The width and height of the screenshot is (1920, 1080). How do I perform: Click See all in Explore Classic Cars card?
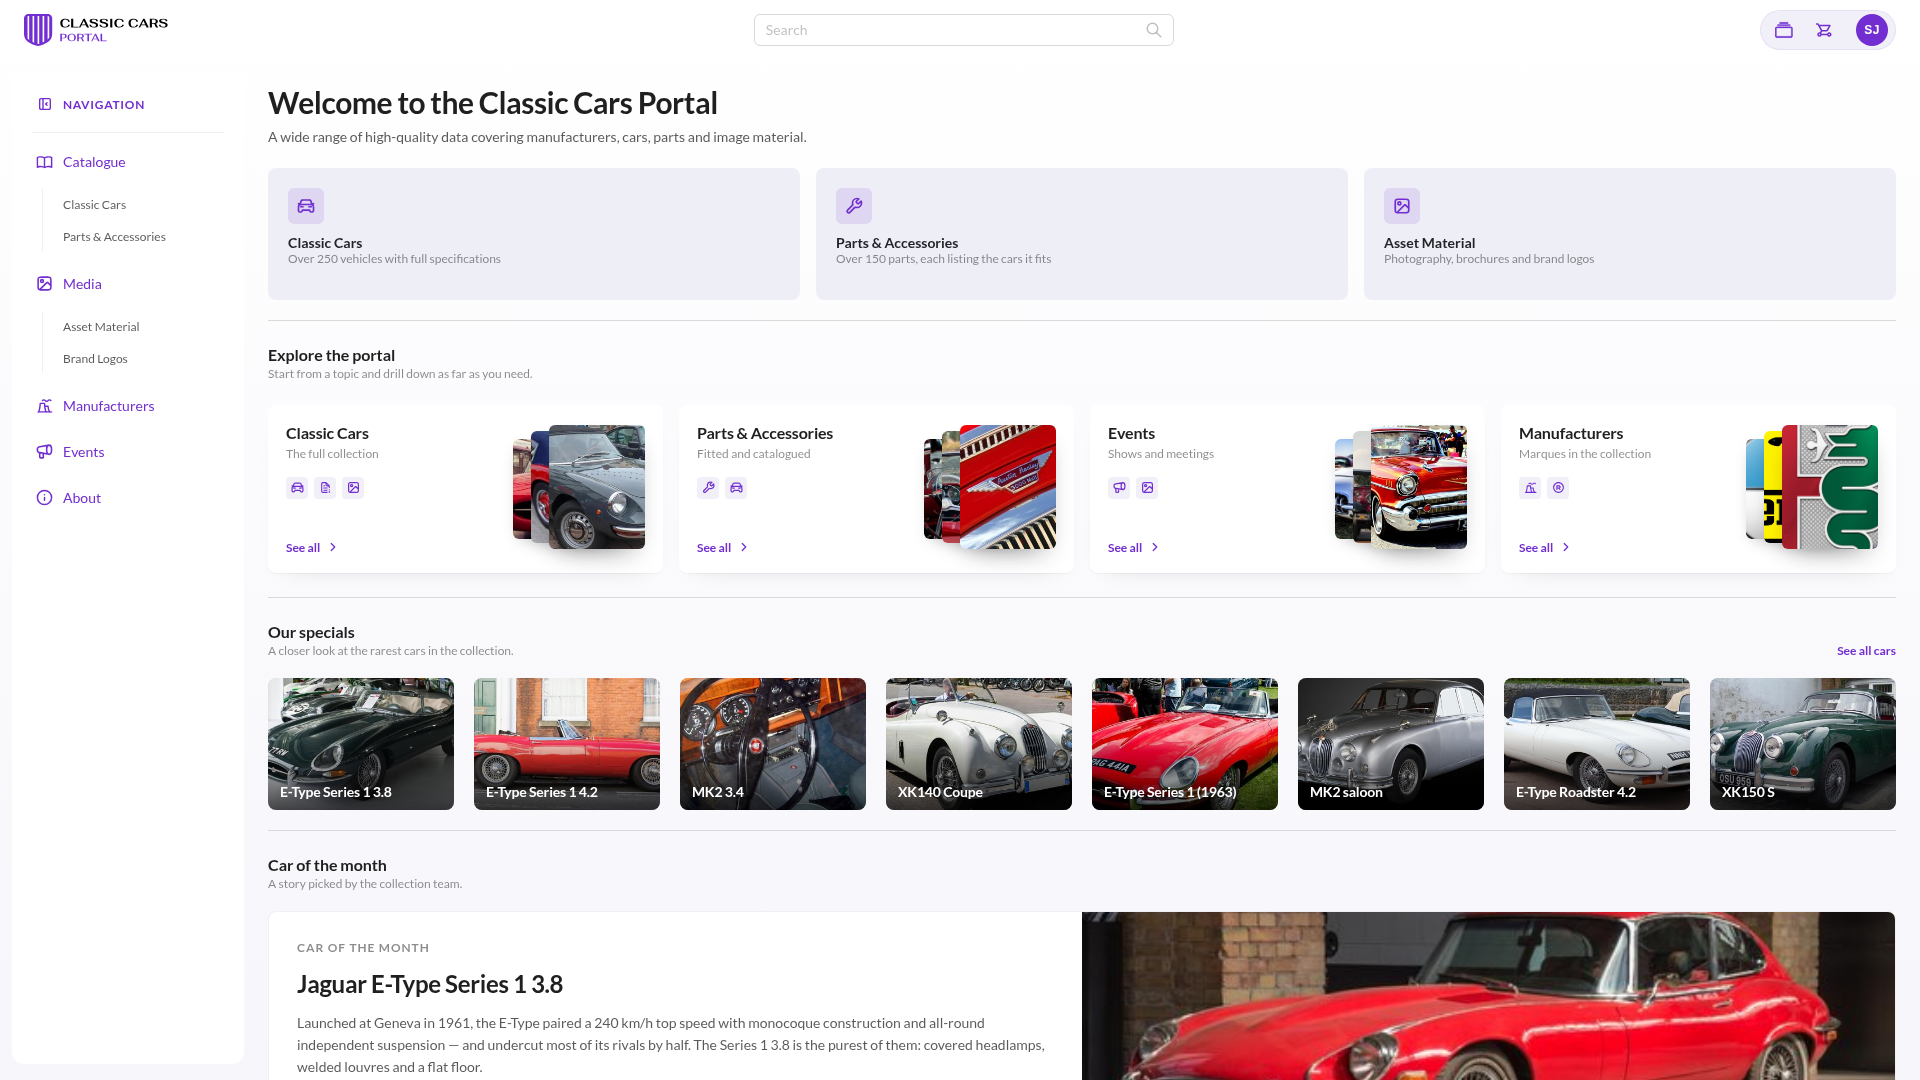click(x=312, y=548)
